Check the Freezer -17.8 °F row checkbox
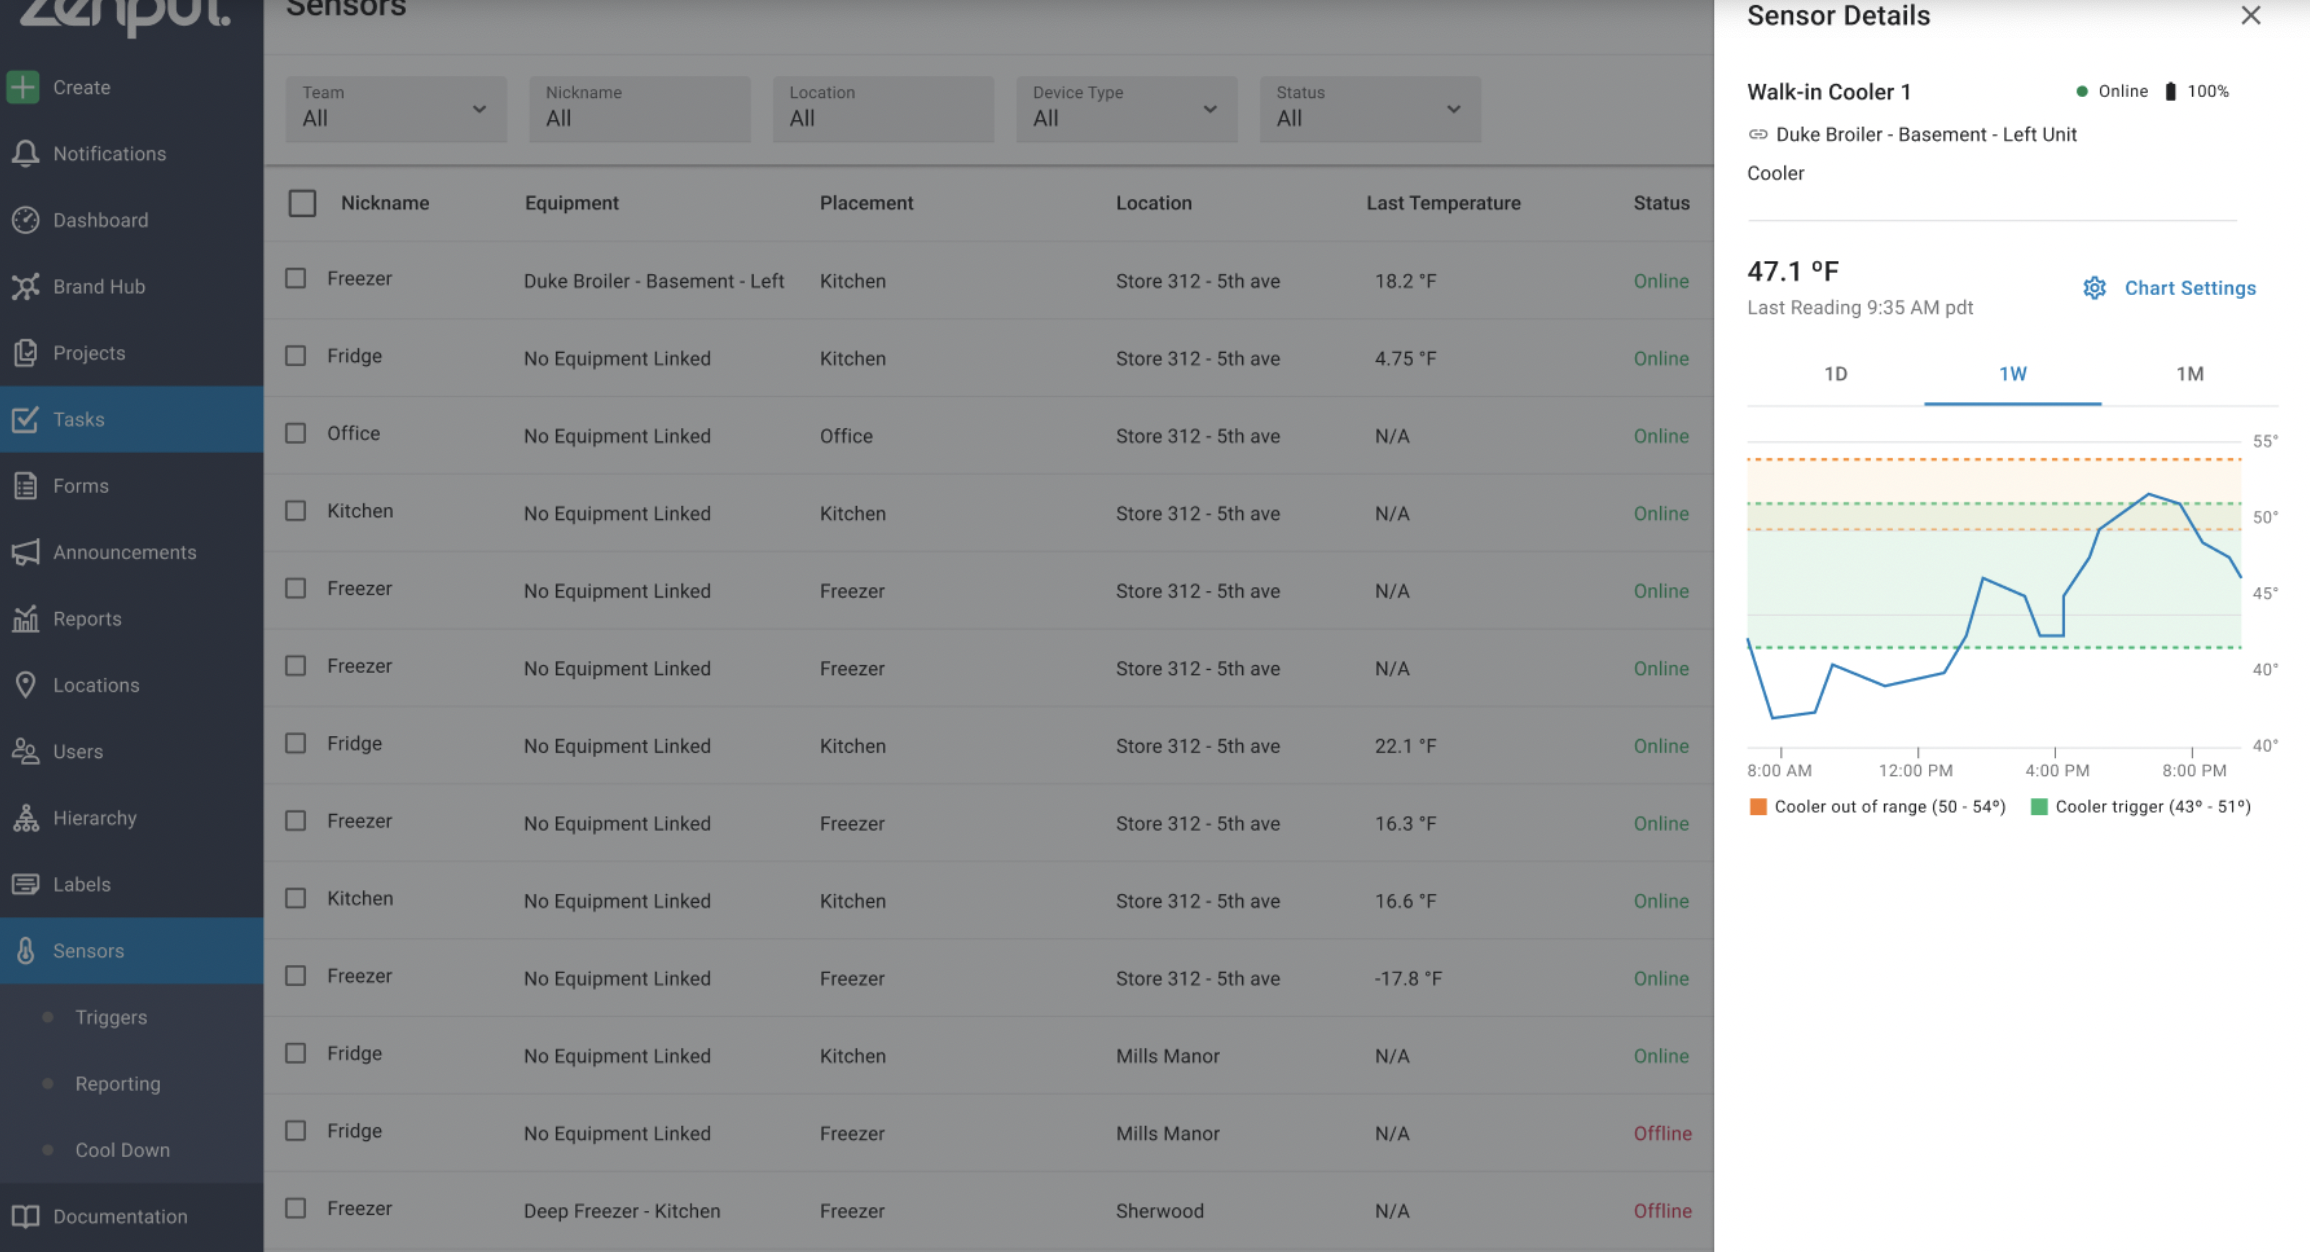Viewport: 2310px width, 1252px height. [x=295, y=975]
